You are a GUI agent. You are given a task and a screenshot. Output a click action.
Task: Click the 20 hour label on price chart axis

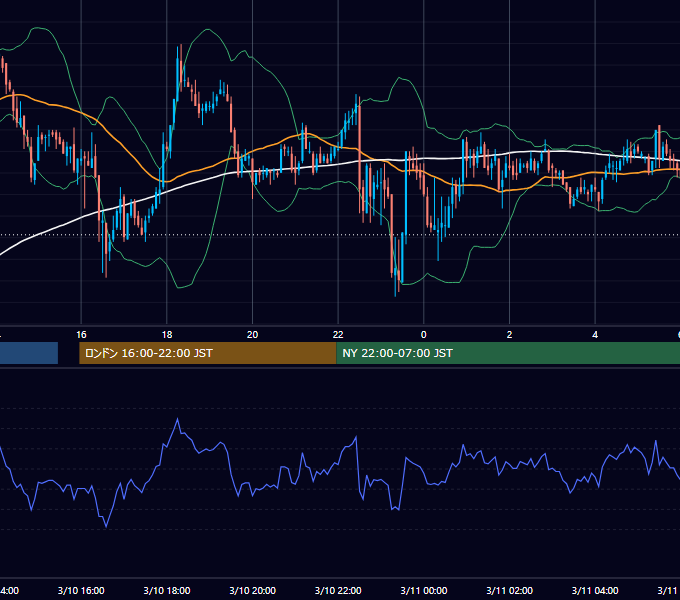(252, 335)
